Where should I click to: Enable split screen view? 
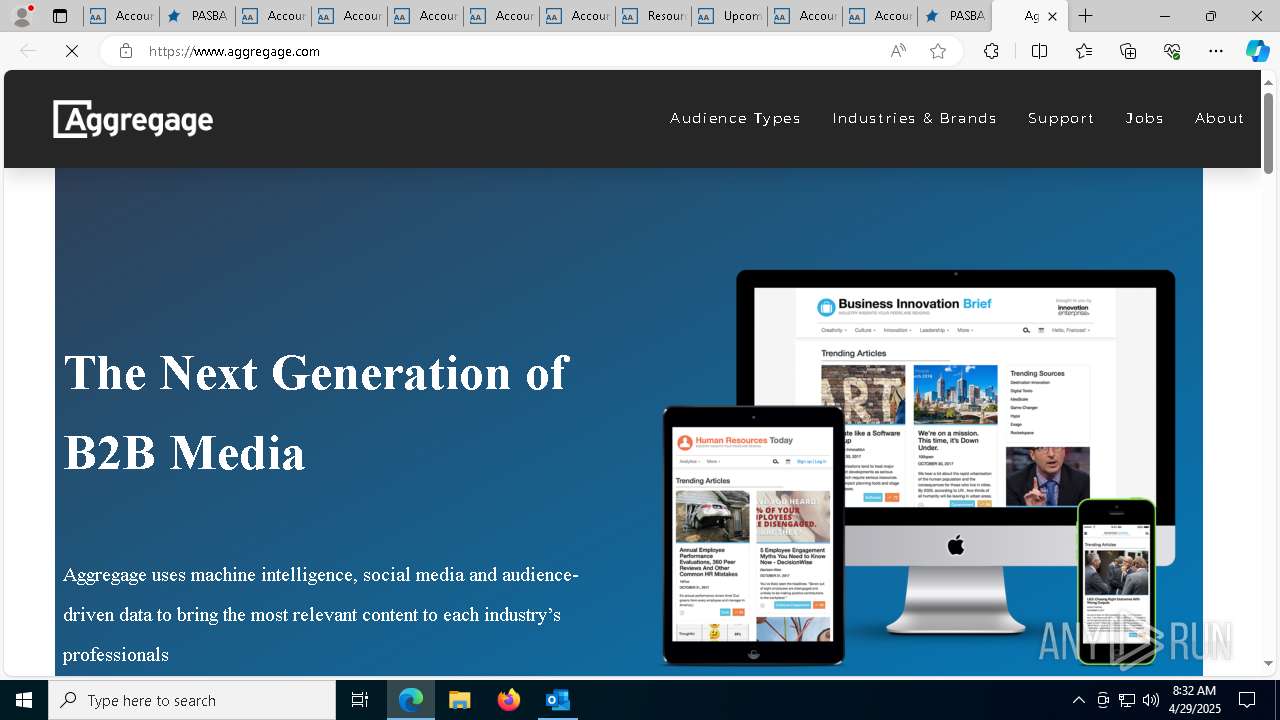pos(1039,51)
